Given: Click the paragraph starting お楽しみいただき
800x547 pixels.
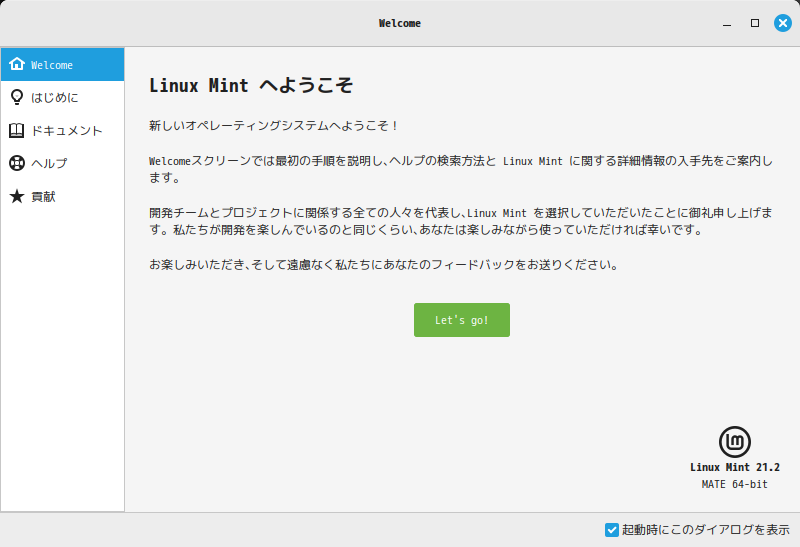Looking at the screenshot, I should point(384,265).
